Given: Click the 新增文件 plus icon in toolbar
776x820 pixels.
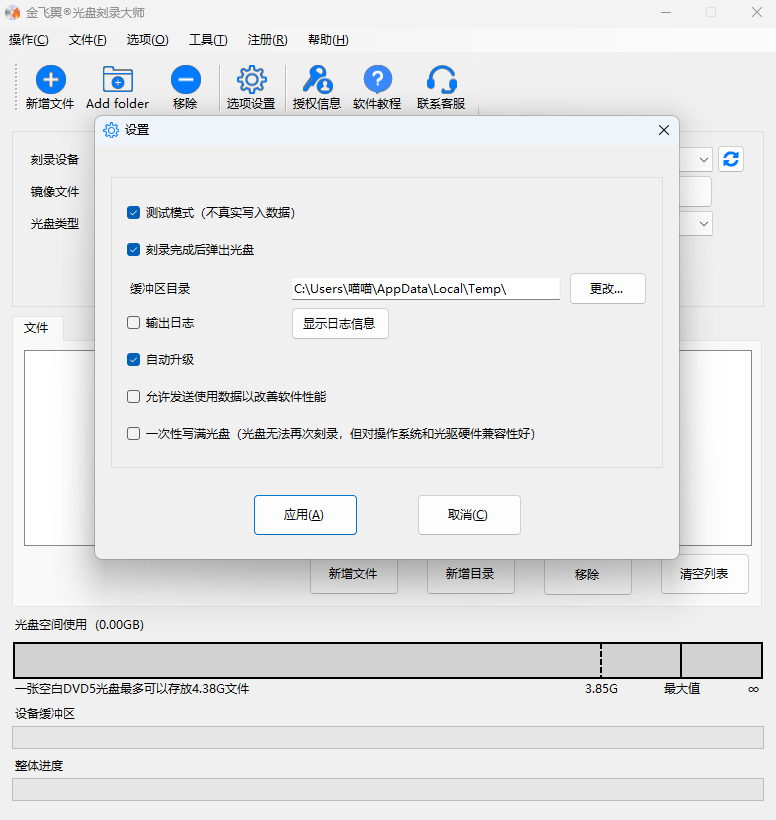Looking at the screenshot, I should 50,80.
